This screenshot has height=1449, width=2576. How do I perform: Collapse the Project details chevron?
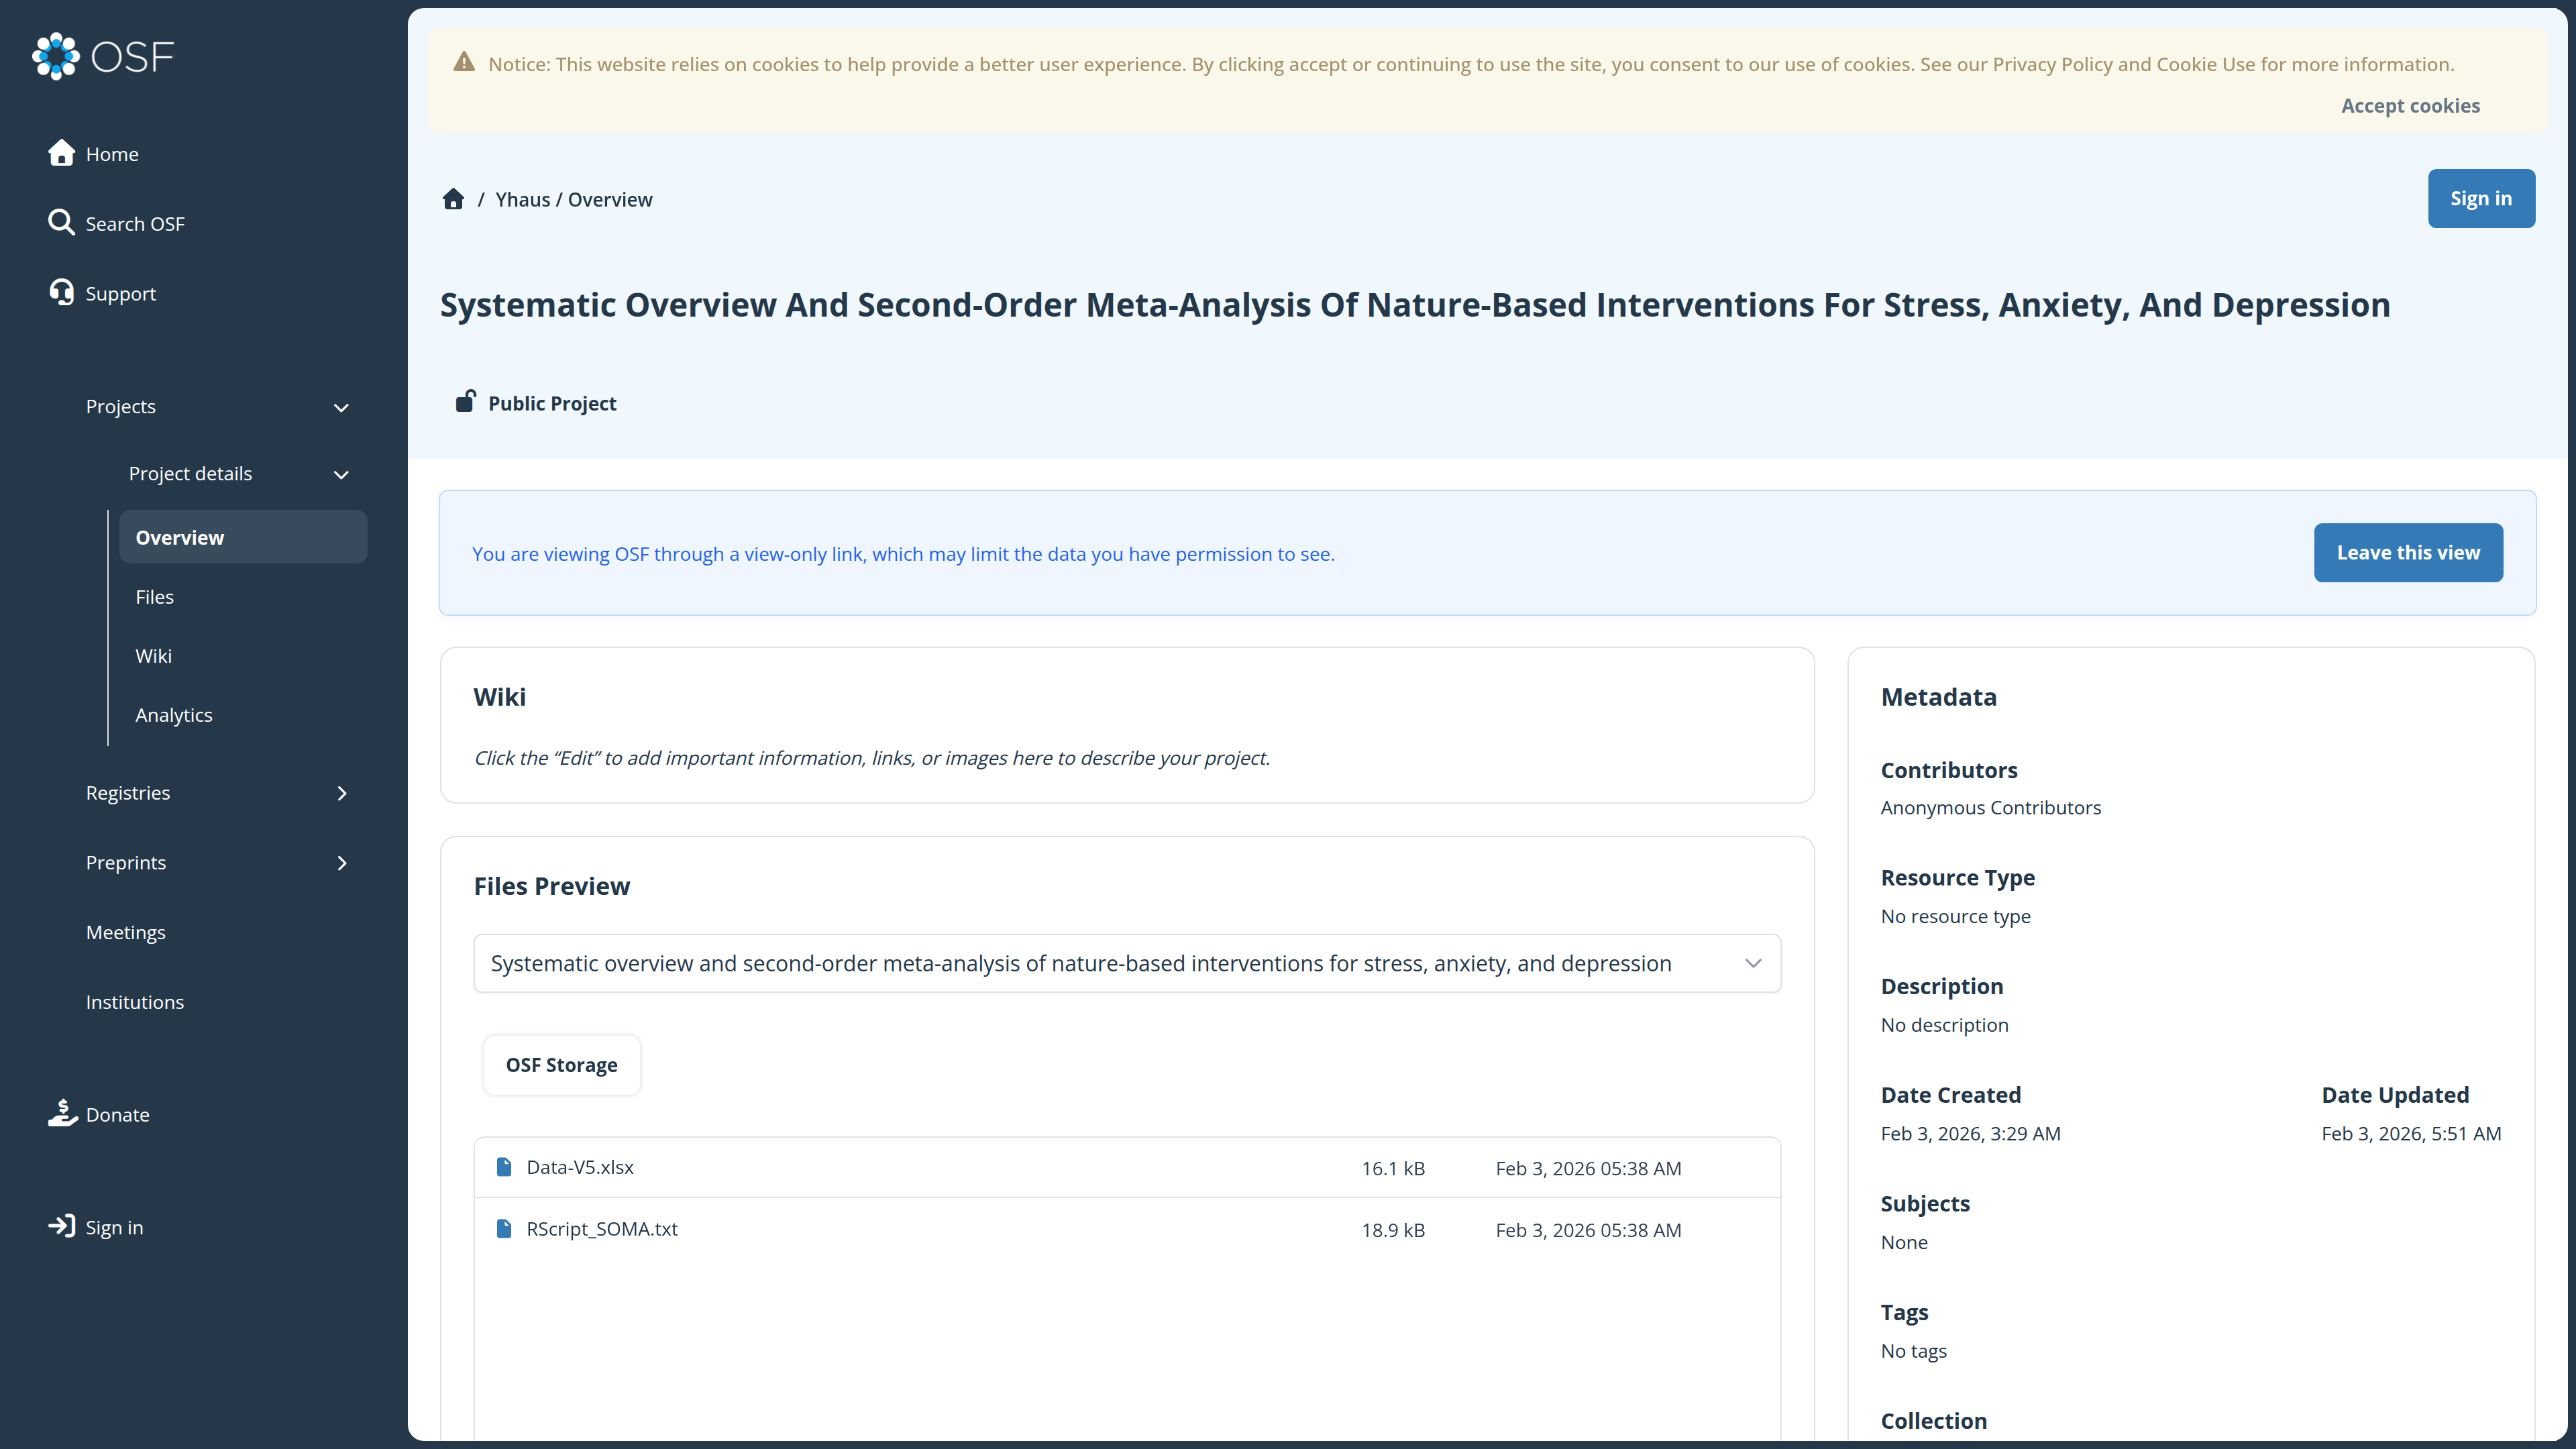pyautogui.click(x=341, y=475)
